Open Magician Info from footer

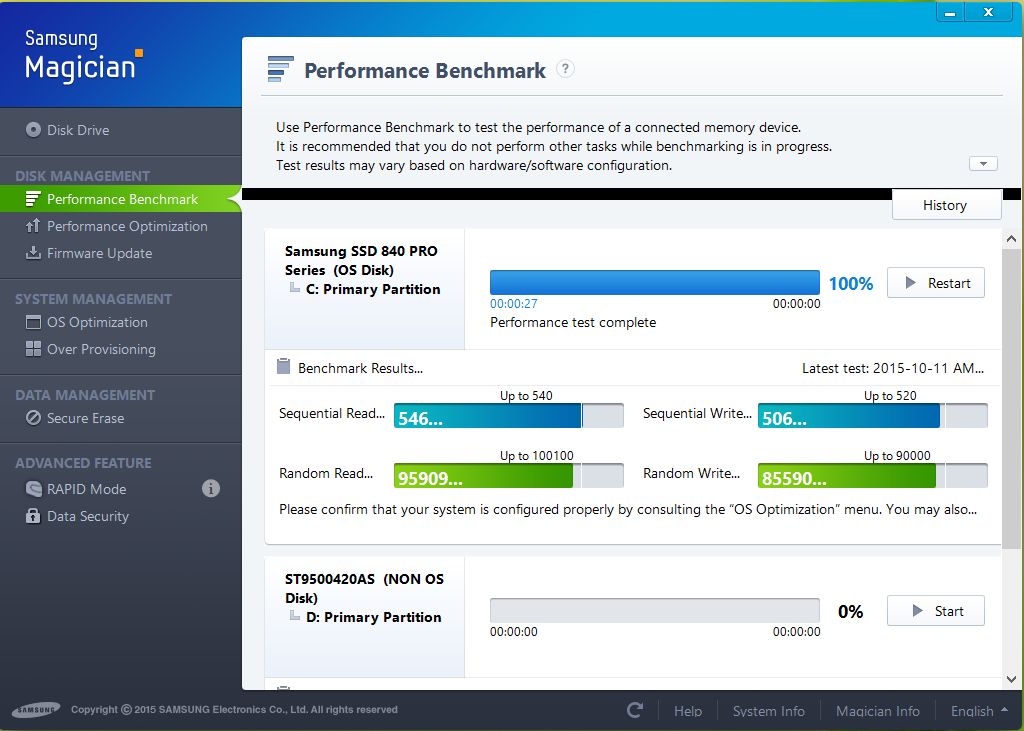[x=878, y=711]
